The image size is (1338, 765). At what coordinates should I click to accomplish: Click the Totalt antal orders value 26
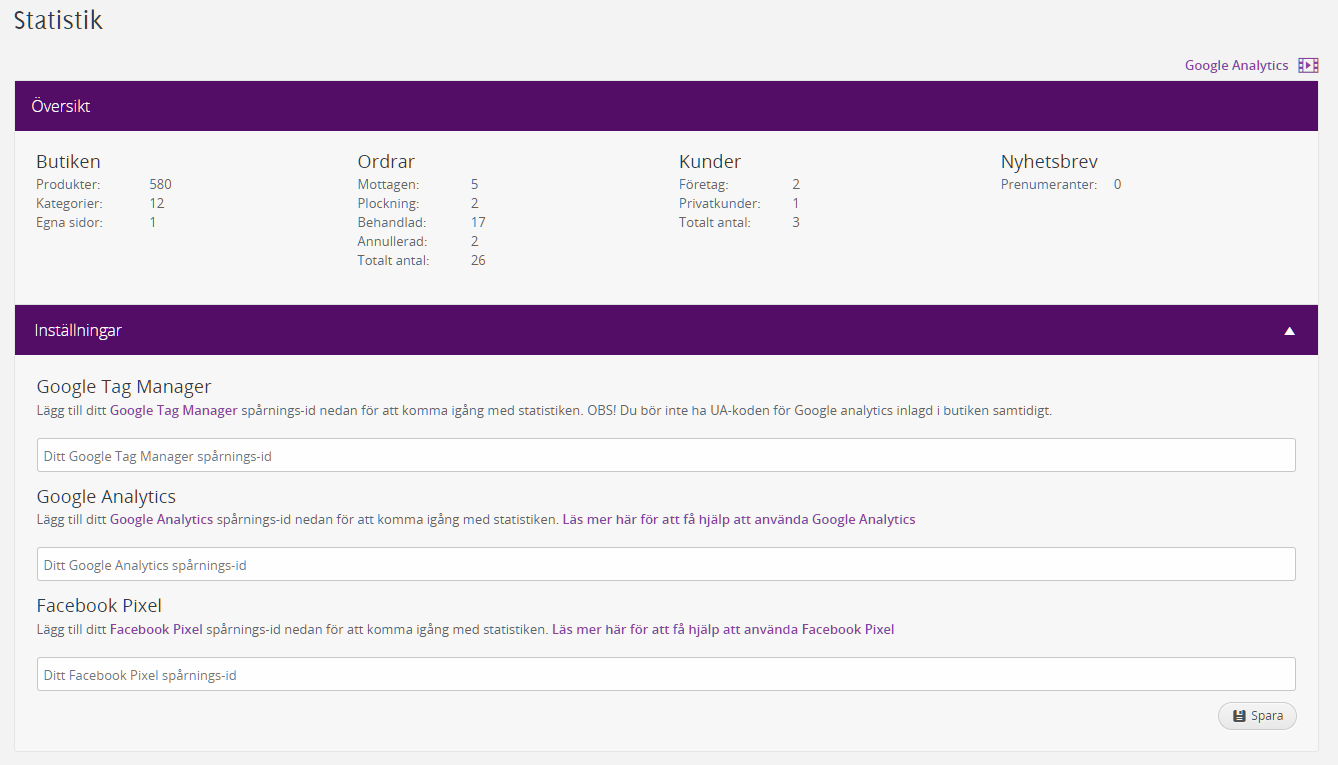tap(478, 260)
